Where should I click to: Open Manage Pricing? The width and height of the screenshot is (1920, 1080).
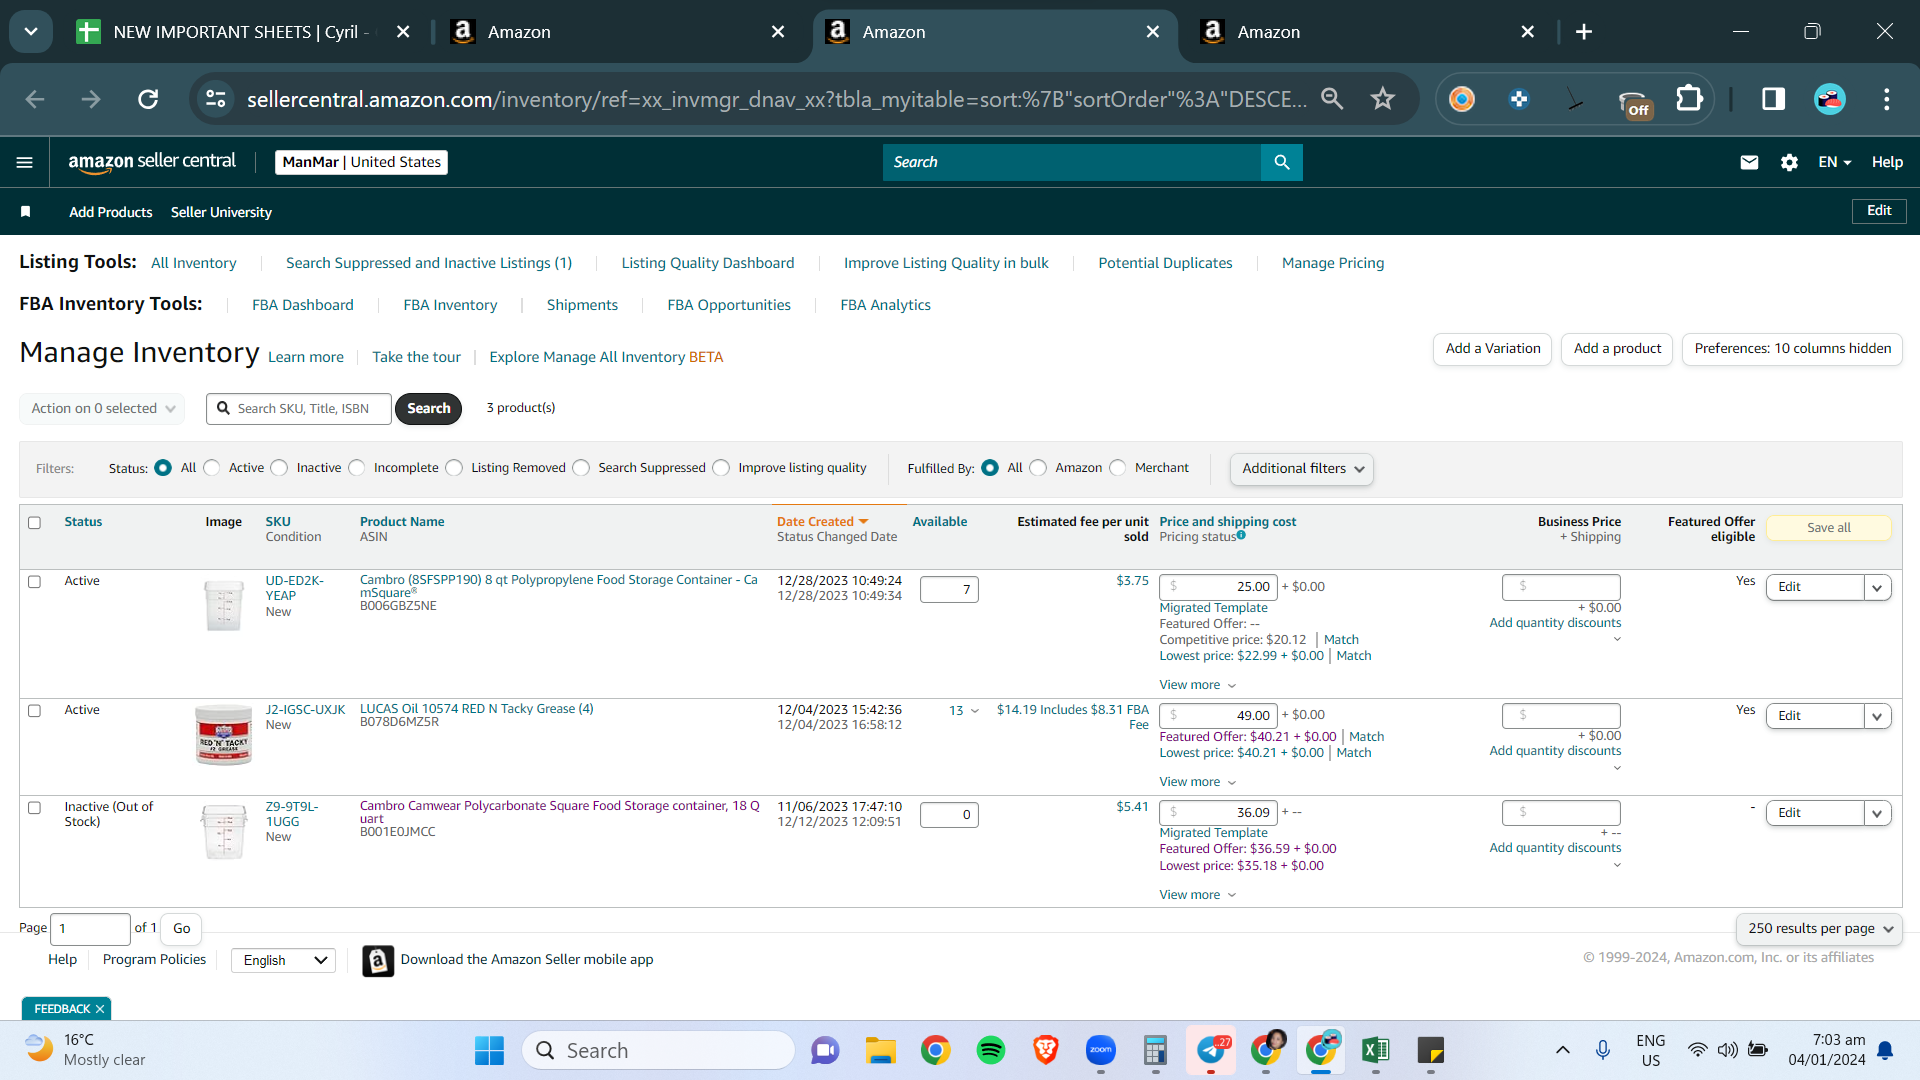point(1333,263)
